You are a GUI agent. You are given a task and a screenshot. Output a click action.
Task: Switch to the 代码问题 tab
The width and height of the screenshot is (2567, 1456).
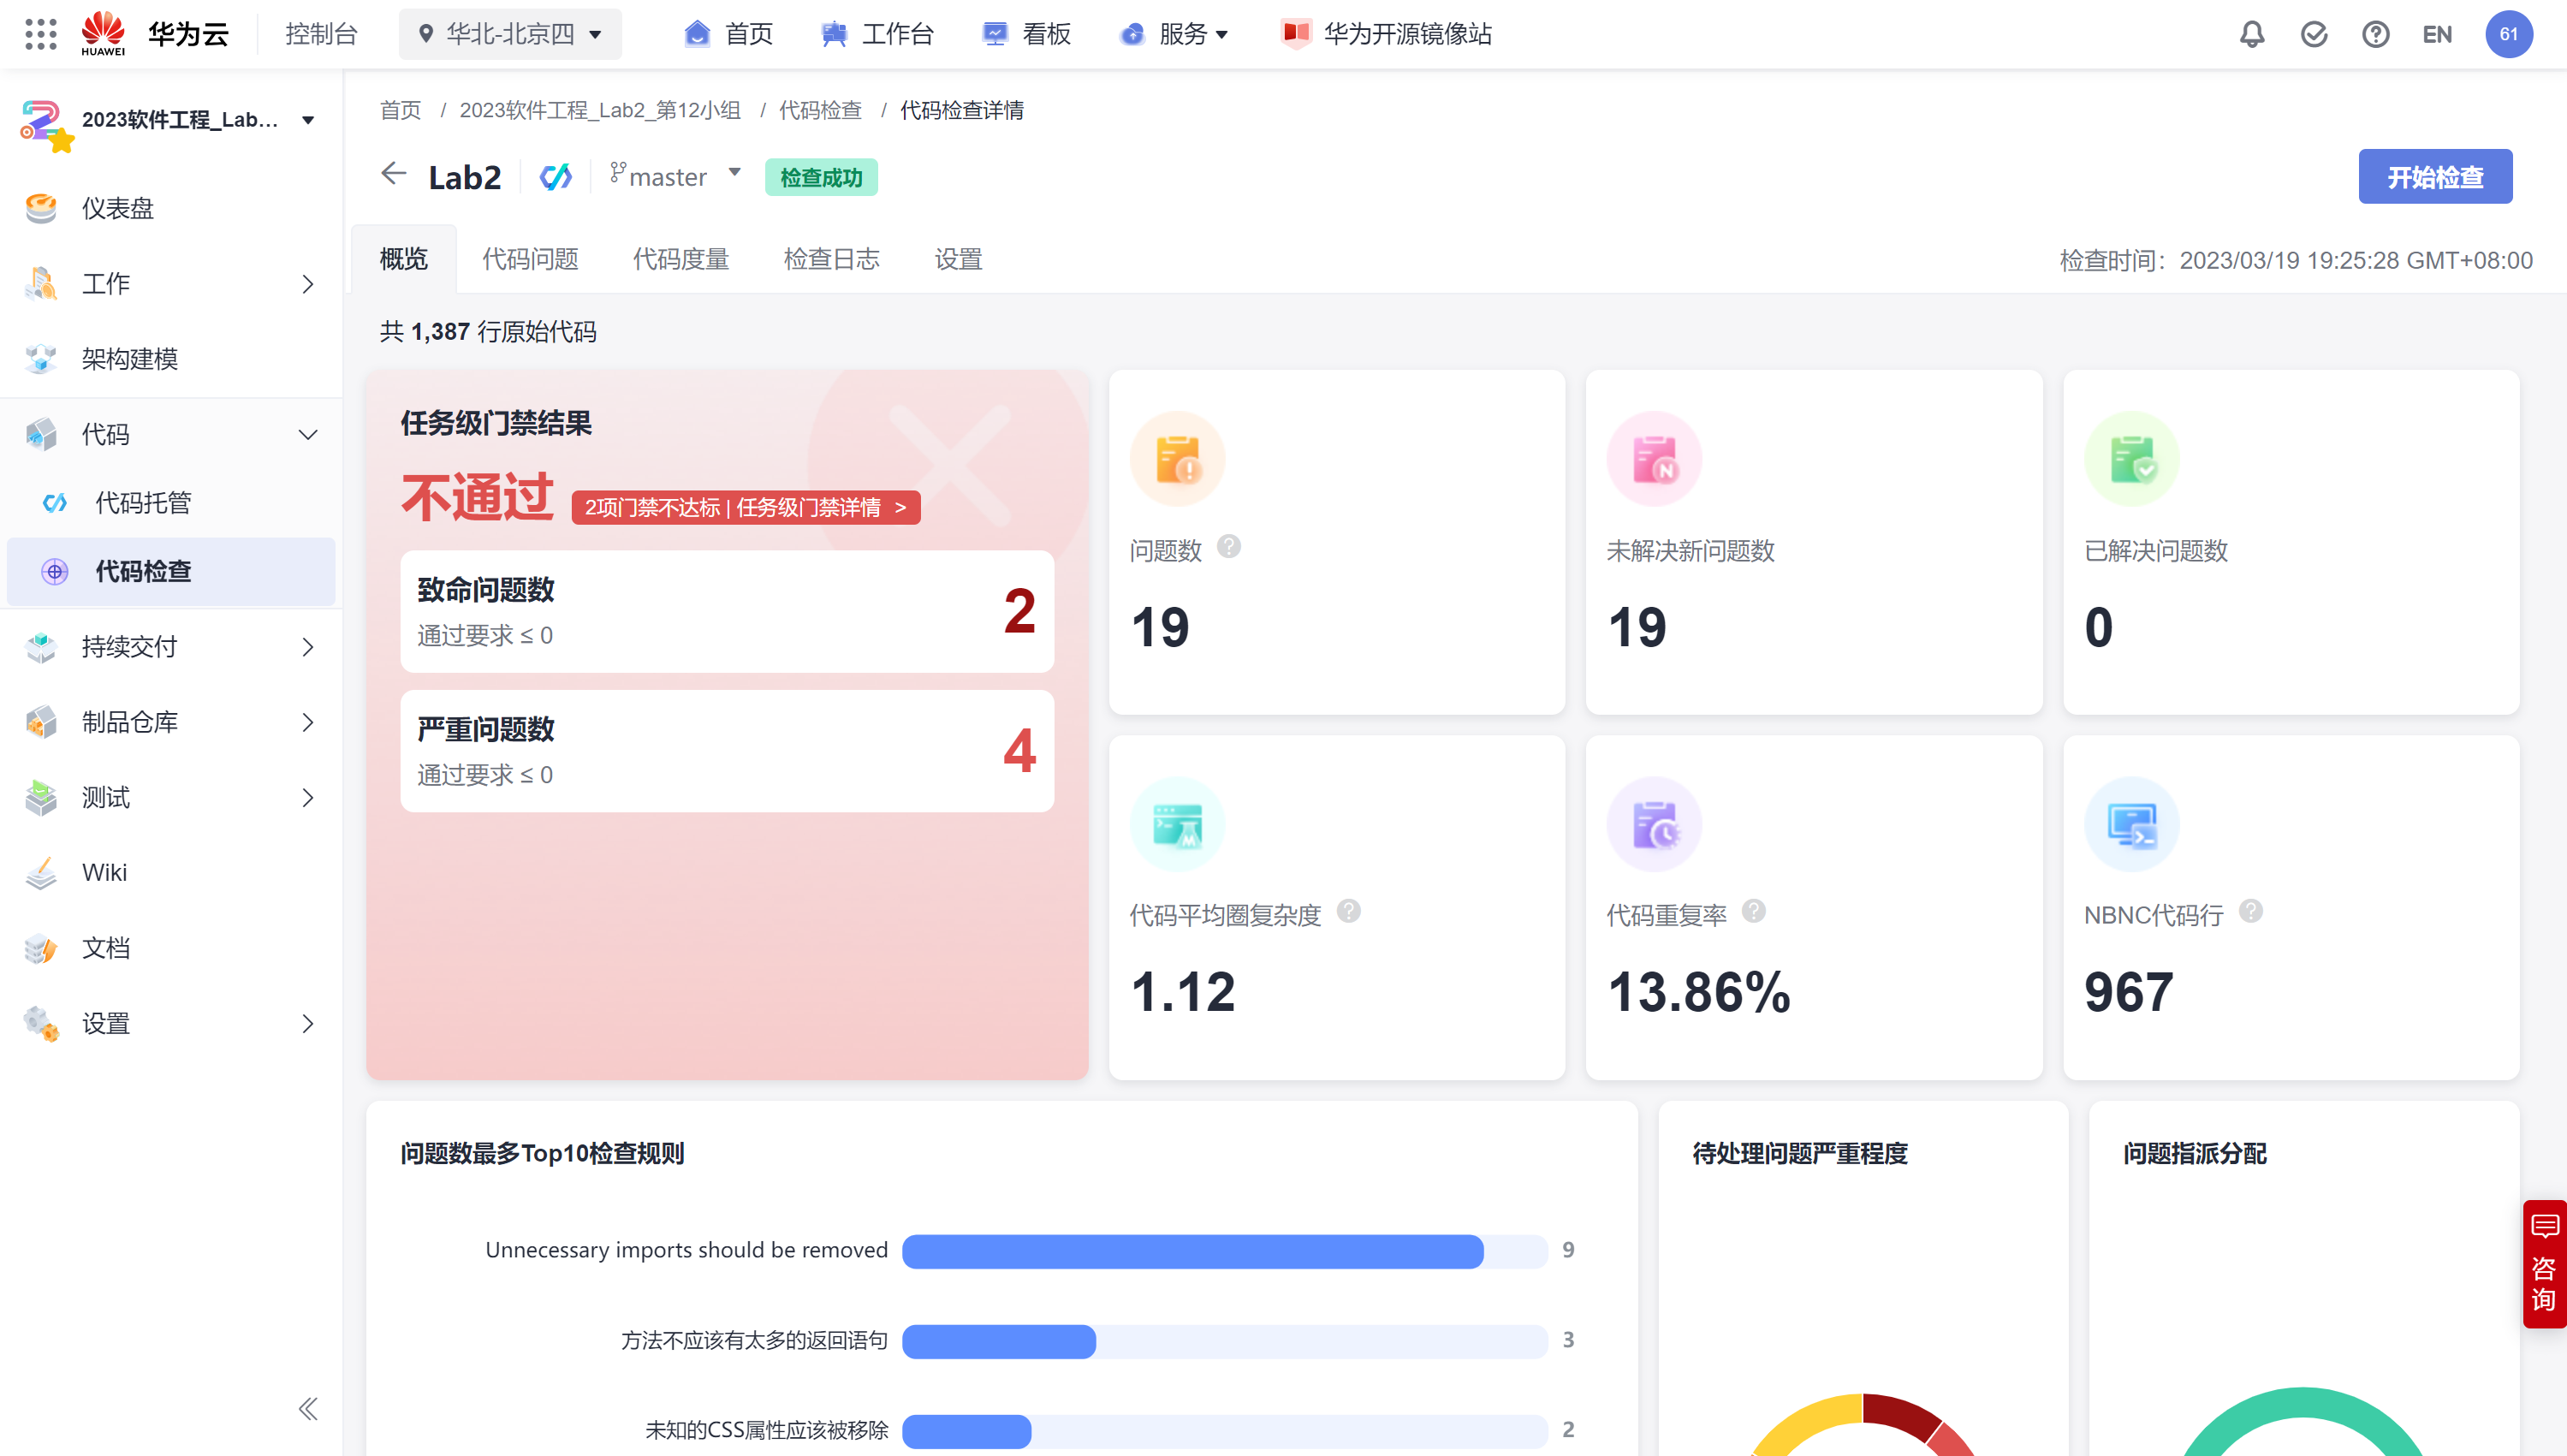pos(530,259)
